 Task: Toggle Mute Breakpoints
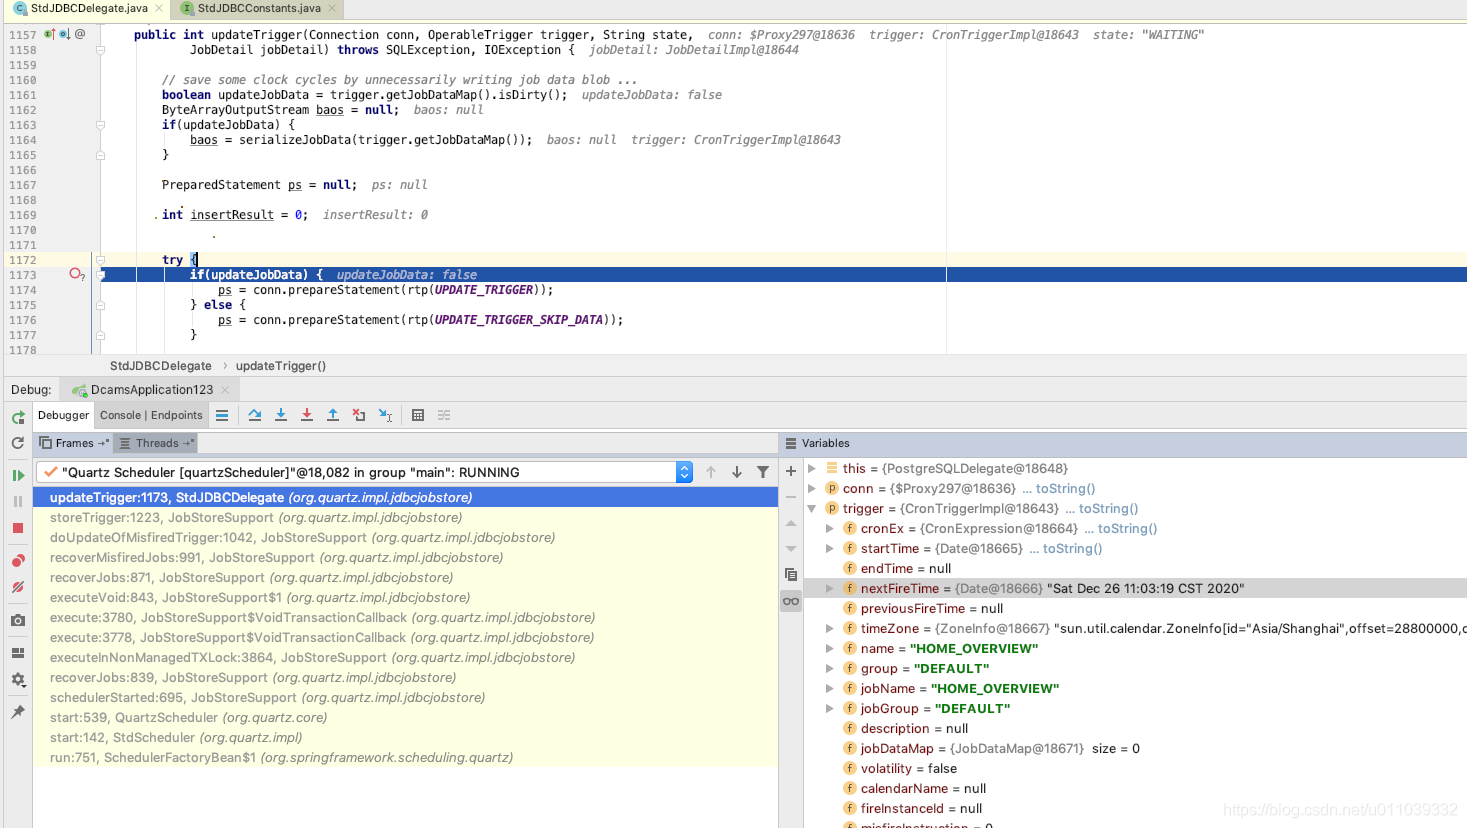point(18,587)
